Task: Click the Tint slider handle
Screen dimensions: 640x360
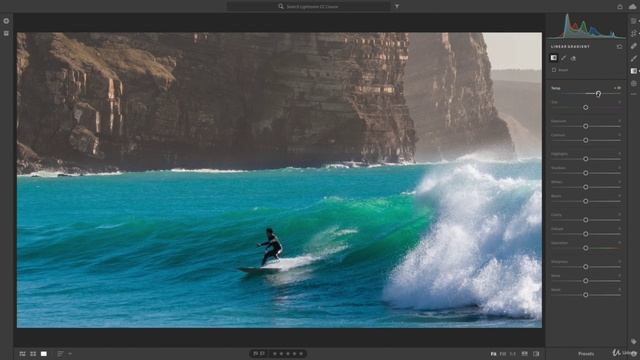Action: [x=586, y=108]
